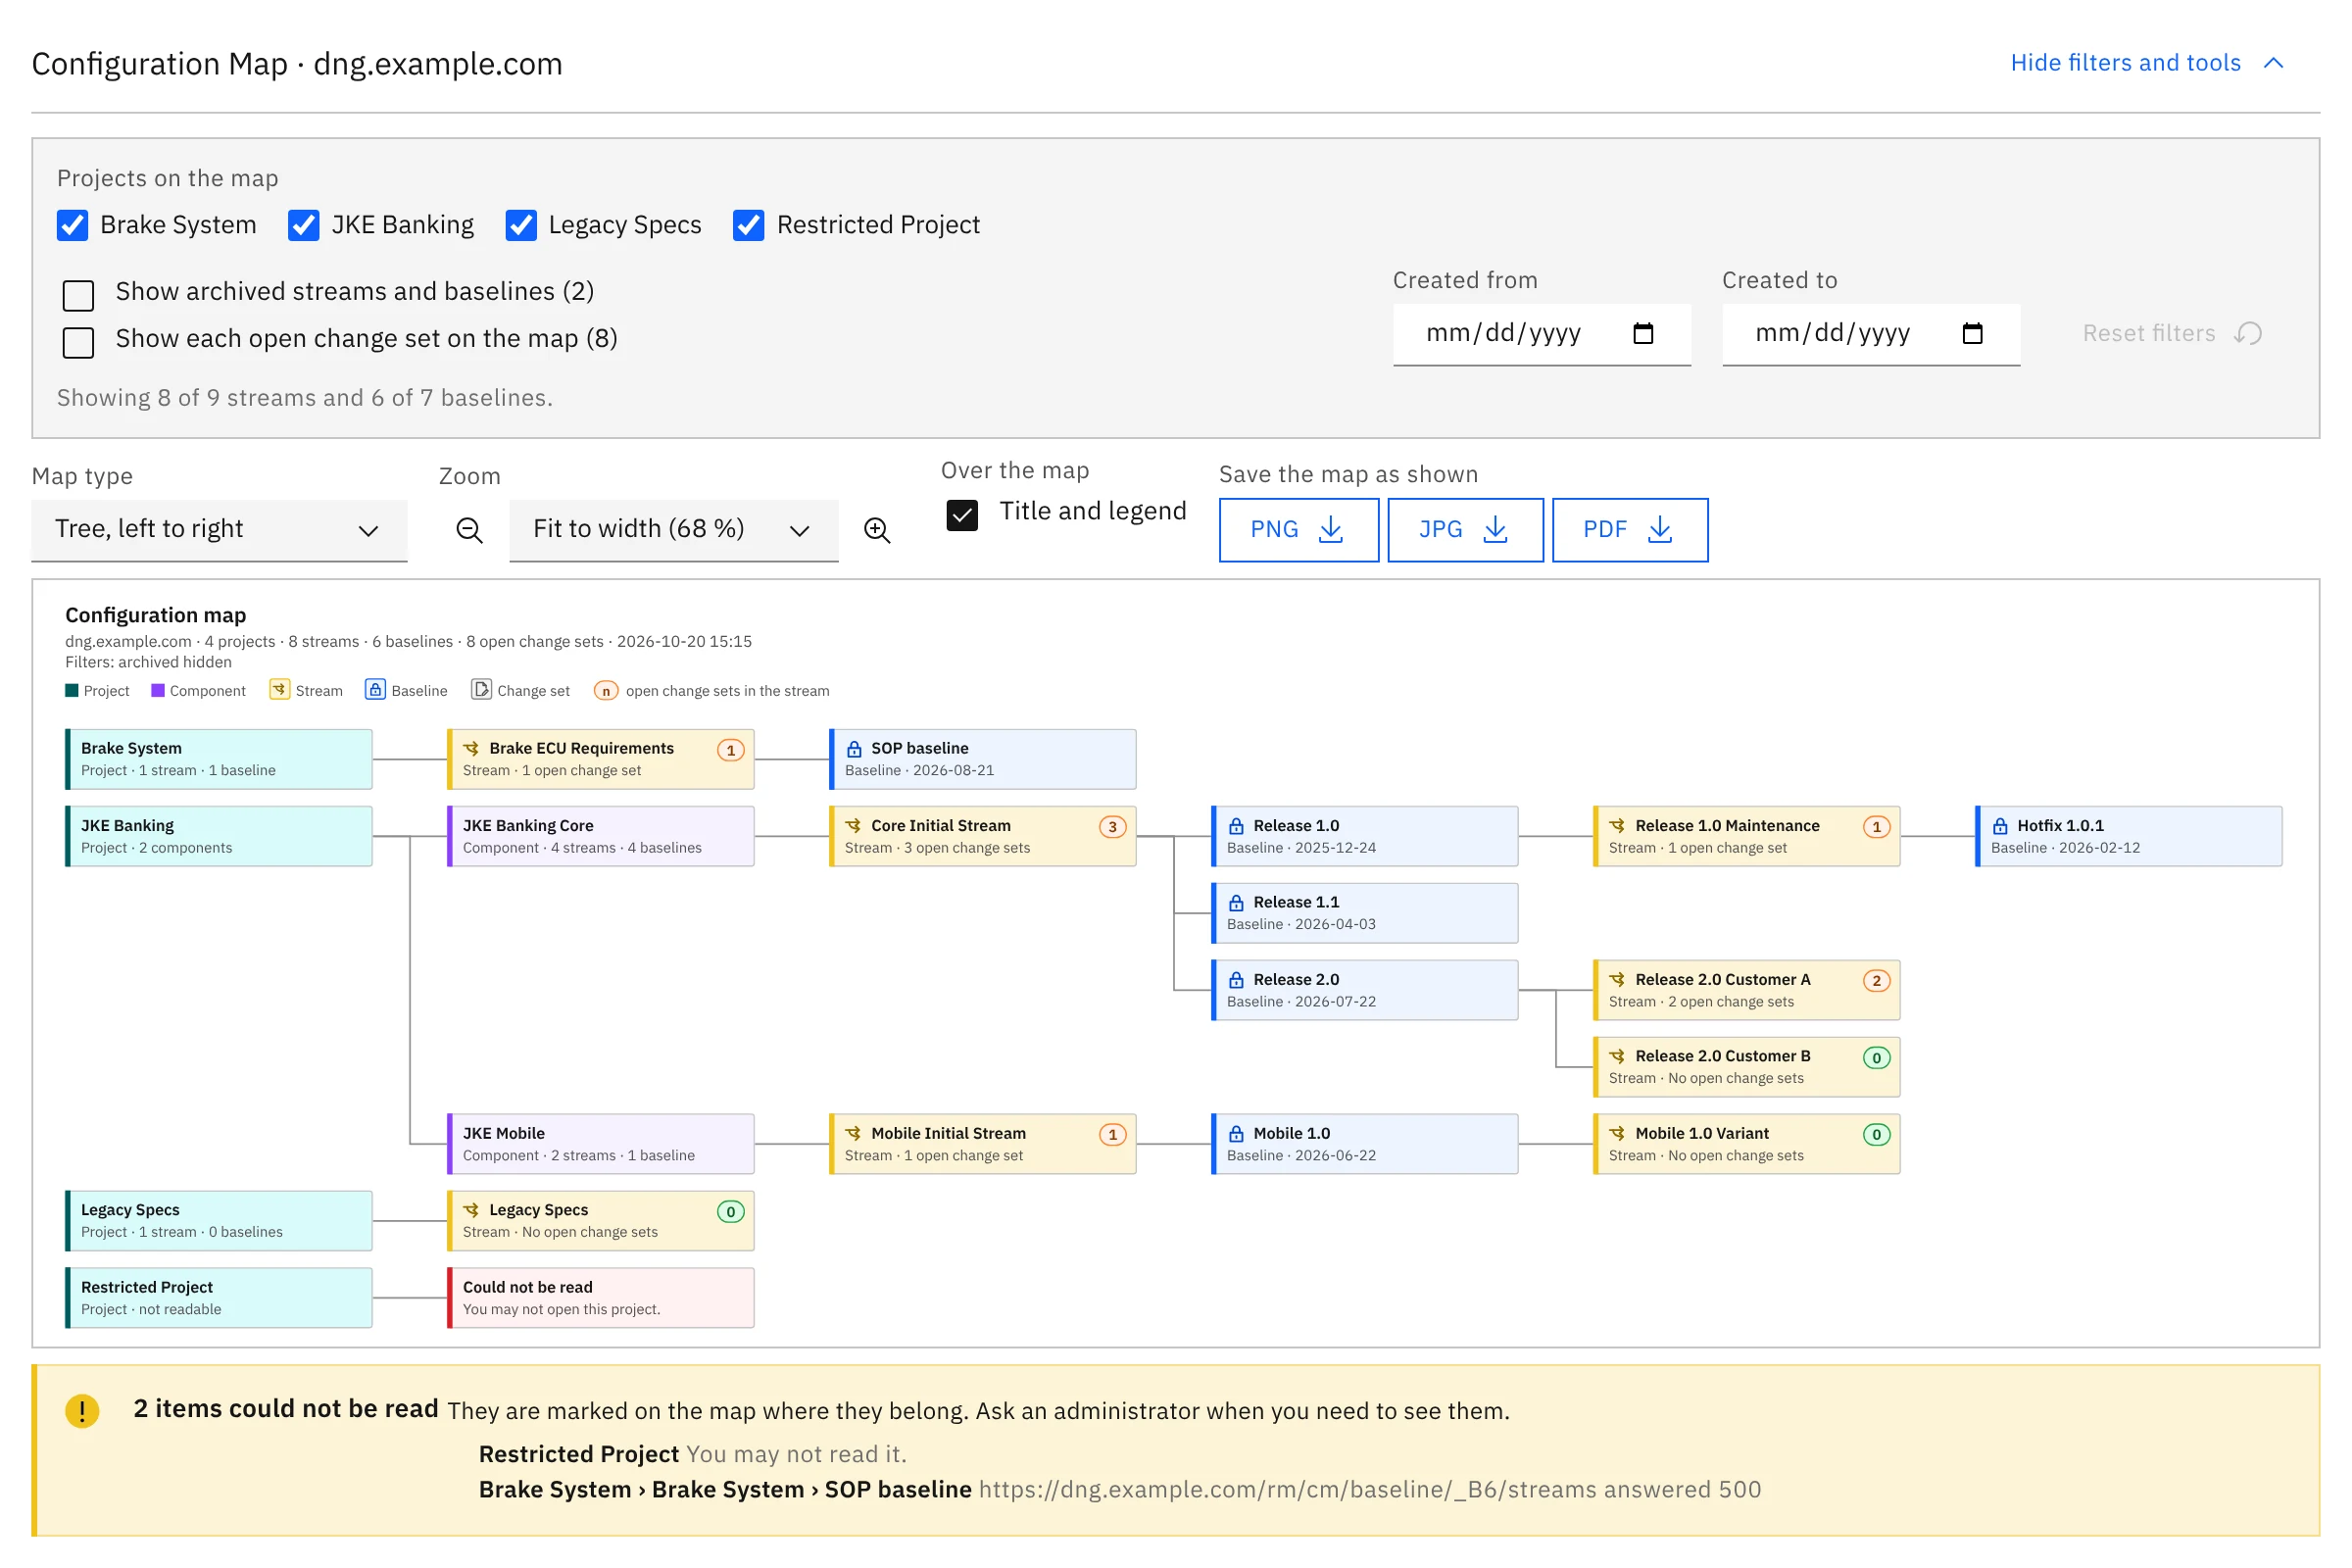Save the map as JPG
The image size is (2352, 1568).
[1465, 530]
